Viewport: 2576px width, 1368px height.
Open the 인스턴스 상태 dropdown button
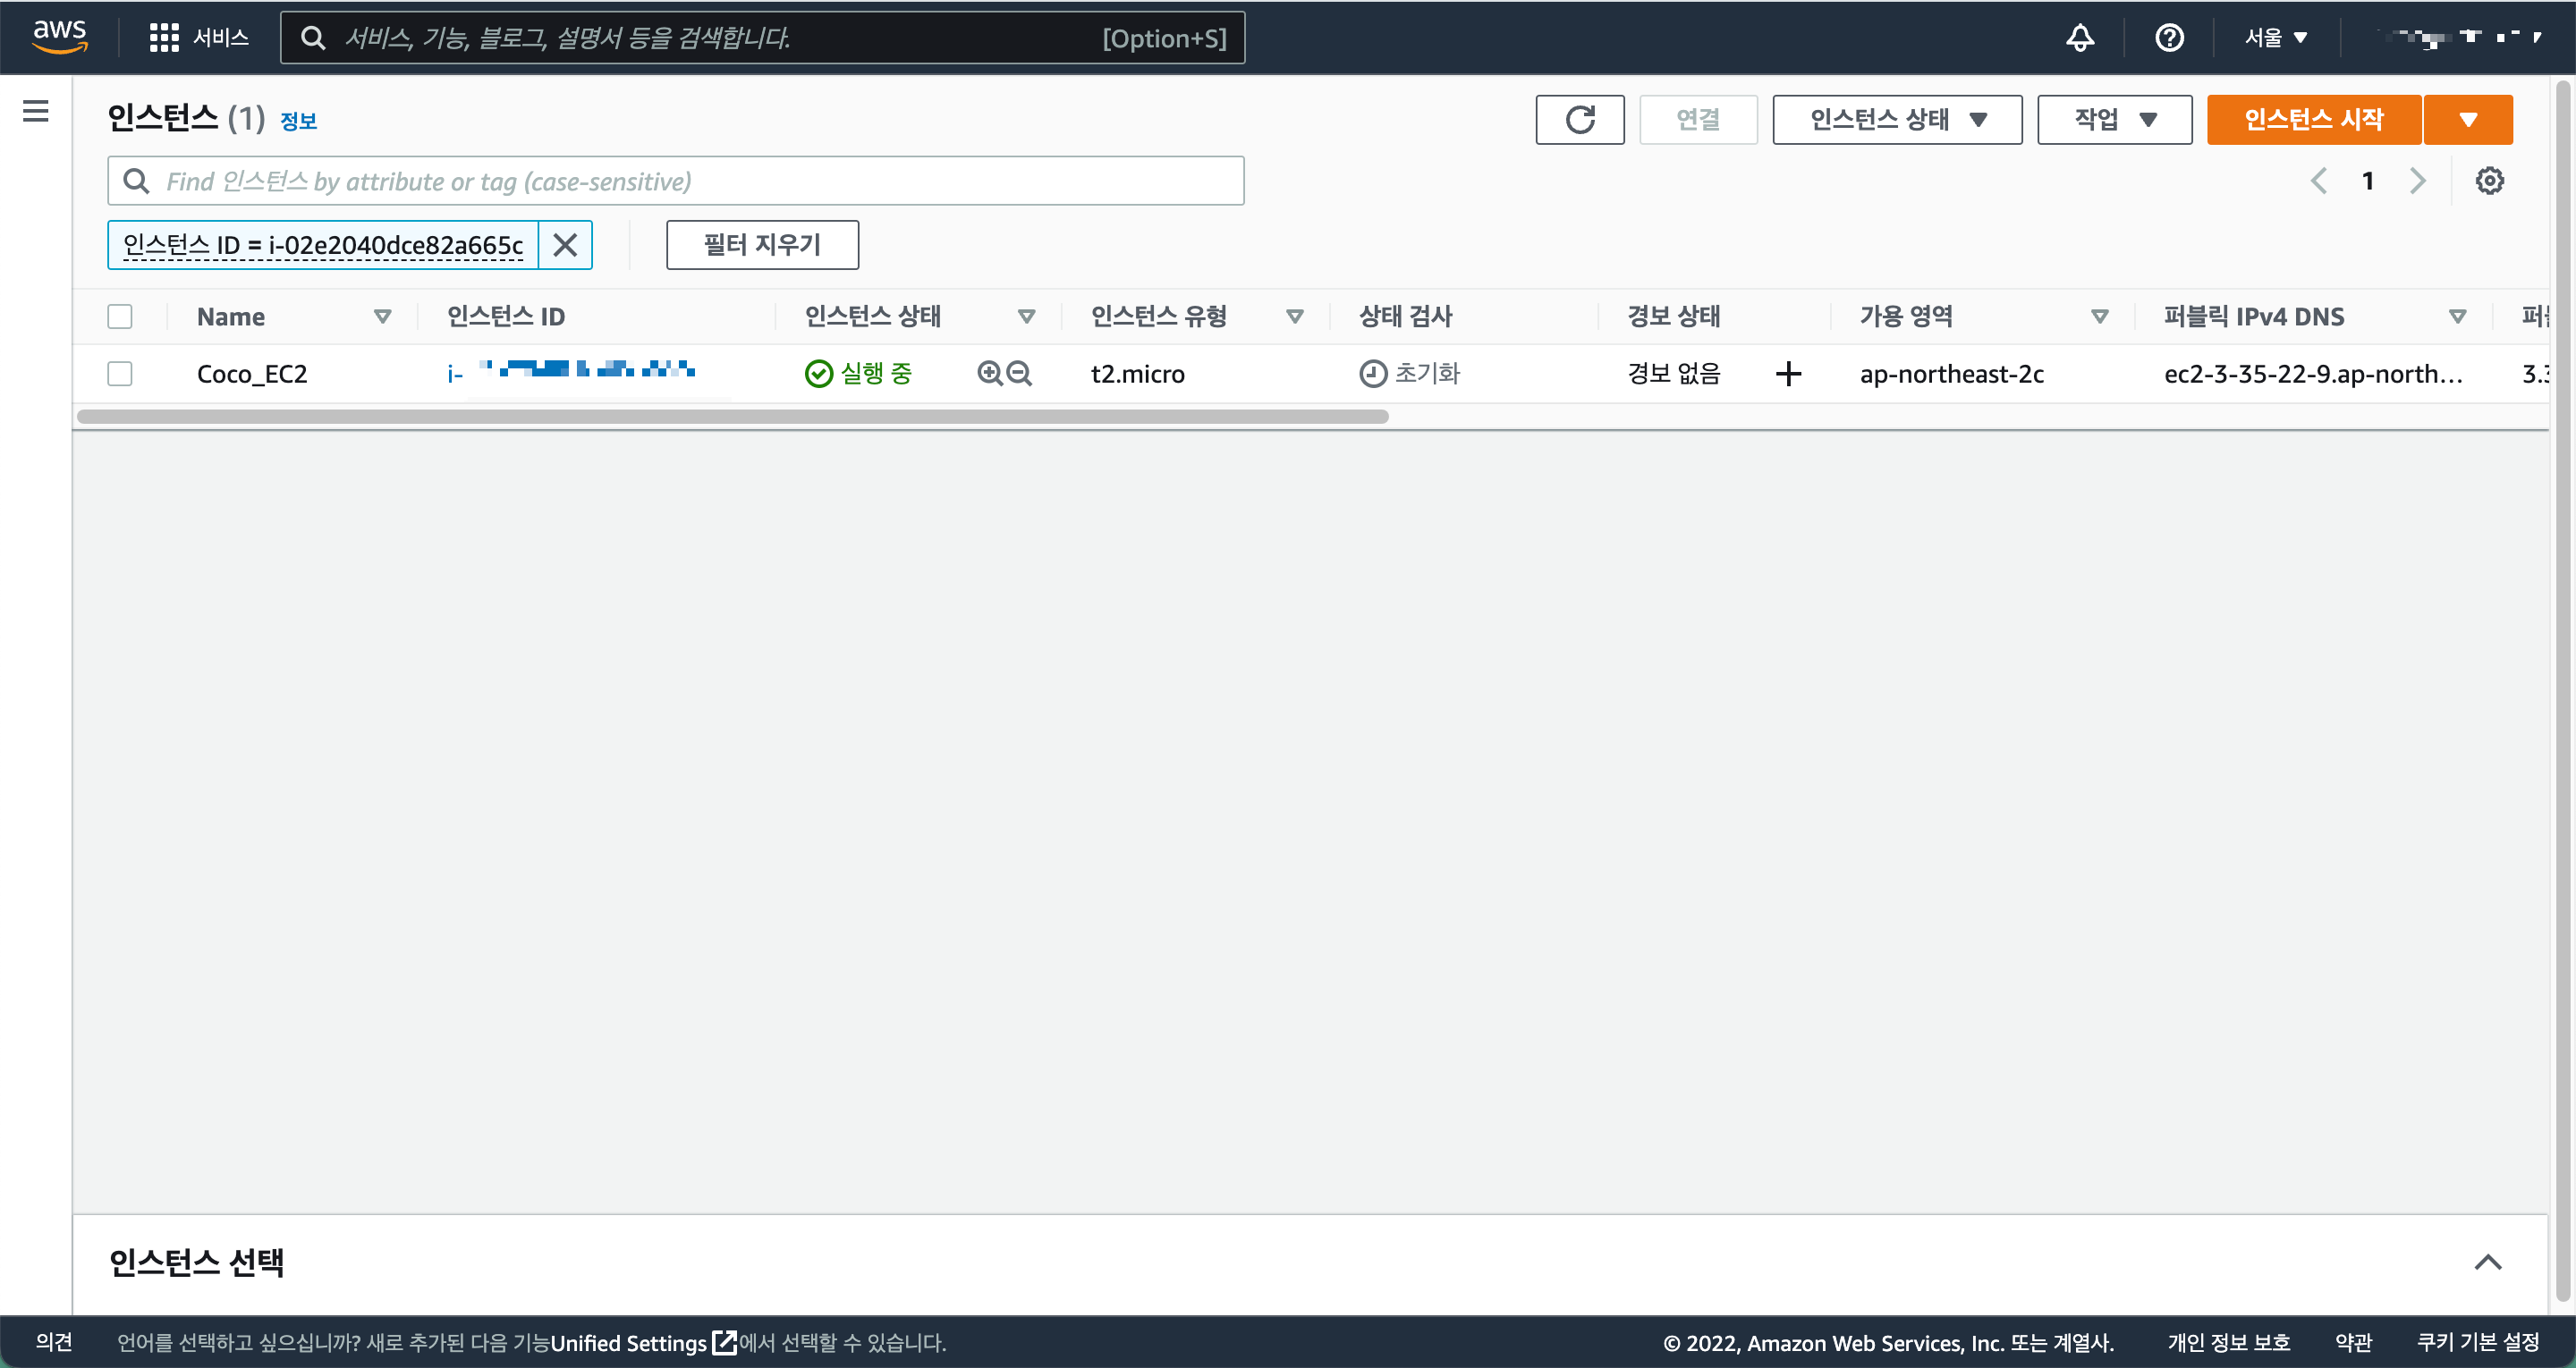pyautogui.click(x=1896, y=120)
